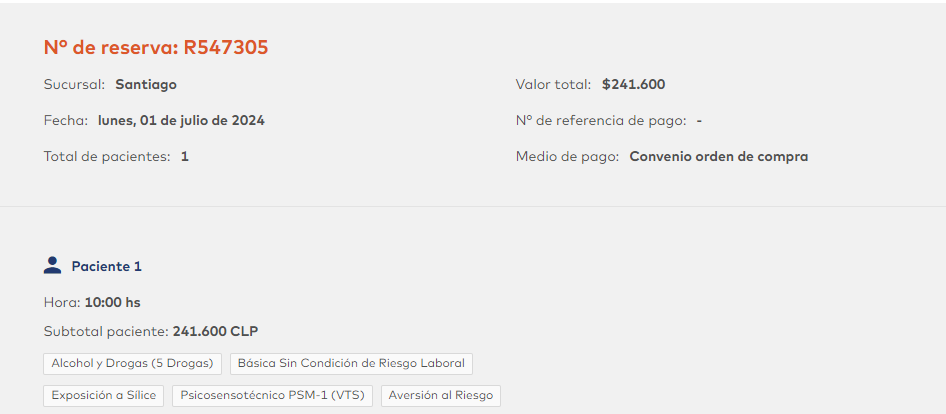
Task: Click the Total de pacientes count
Action: pyautogui.click(x=185, y=157)
